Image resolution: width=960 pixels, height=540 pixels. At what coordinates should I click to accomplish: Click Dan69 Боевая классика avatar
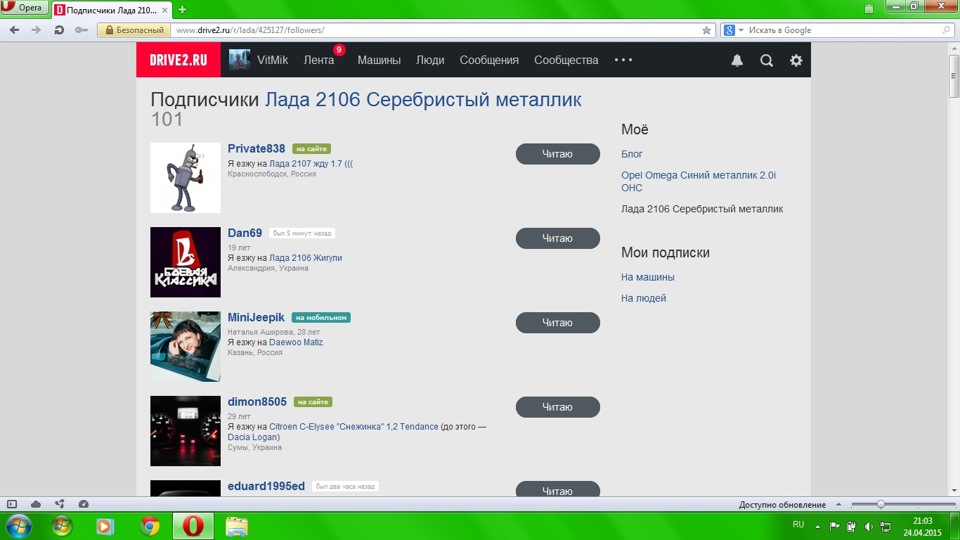click(186, 263)
